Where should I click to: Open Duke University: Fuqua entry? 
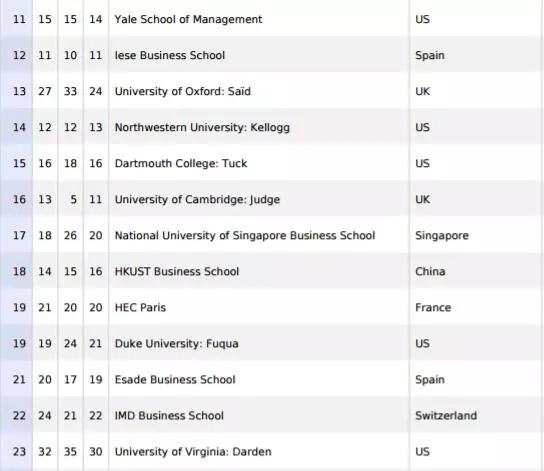point(177,343)
